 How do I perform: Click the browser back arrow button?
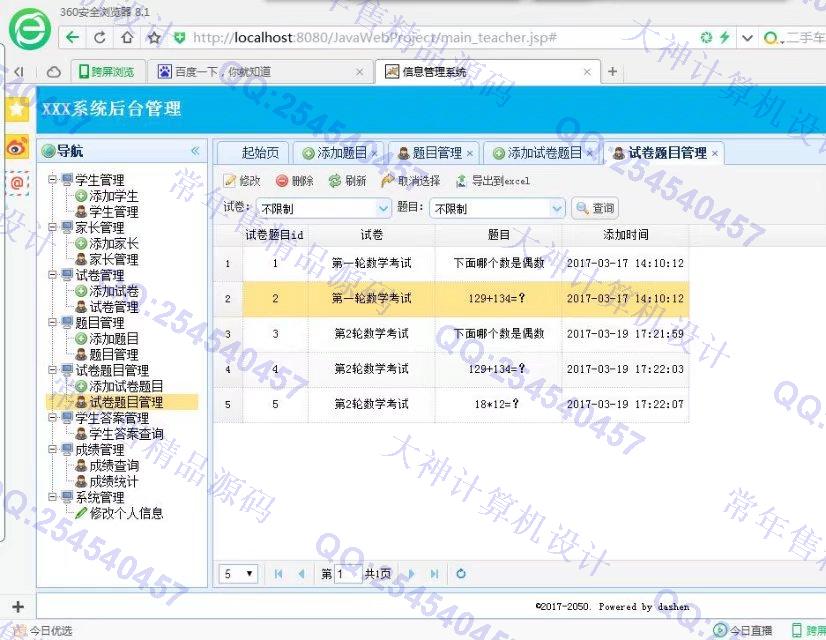point(72,37)
